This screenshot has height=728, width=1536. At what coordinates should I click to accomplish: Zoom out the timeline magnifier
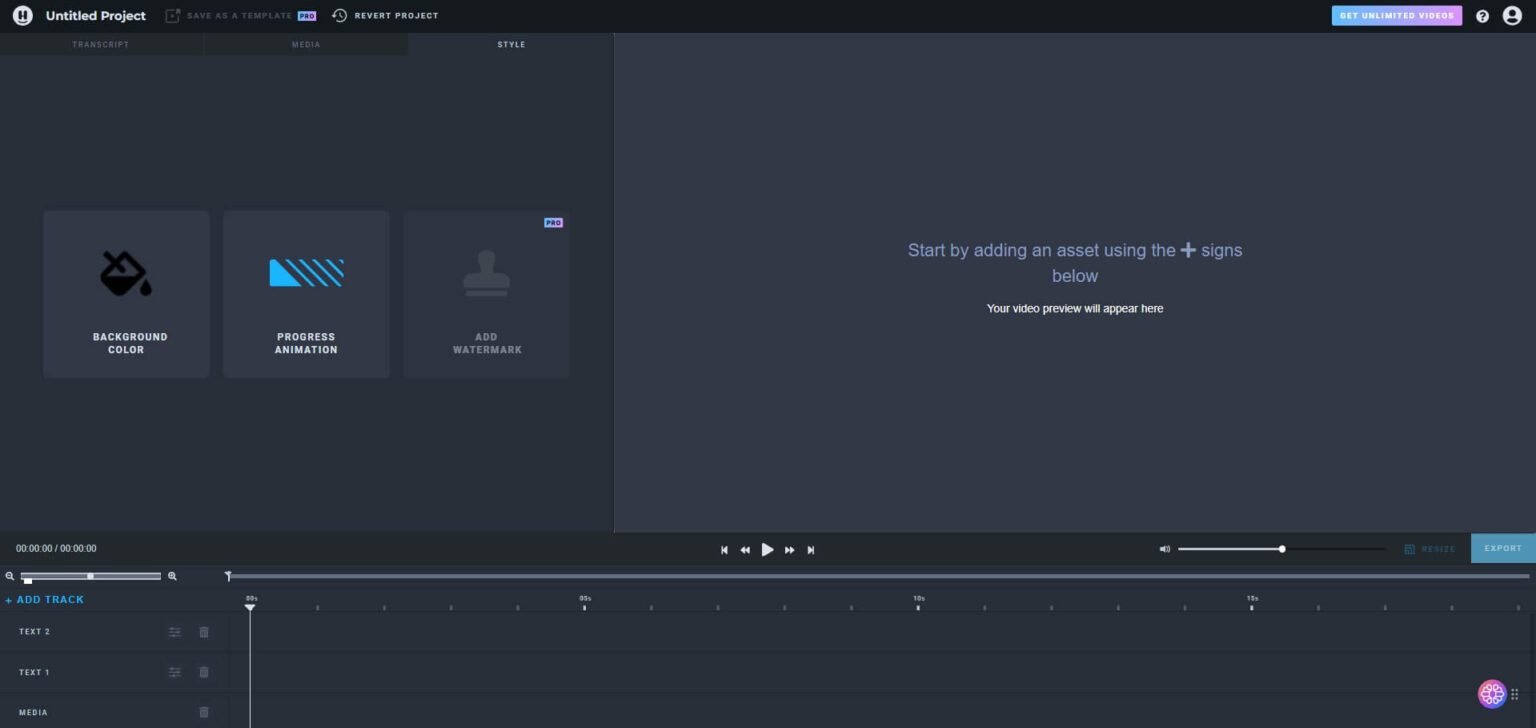click(x=10, y=576)
